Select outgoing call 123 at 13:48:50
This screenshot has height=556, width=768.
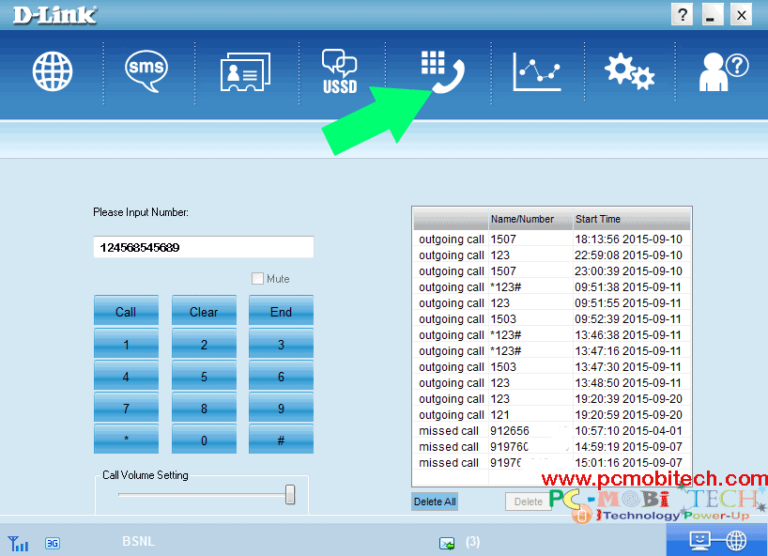[x=552, y=383]
